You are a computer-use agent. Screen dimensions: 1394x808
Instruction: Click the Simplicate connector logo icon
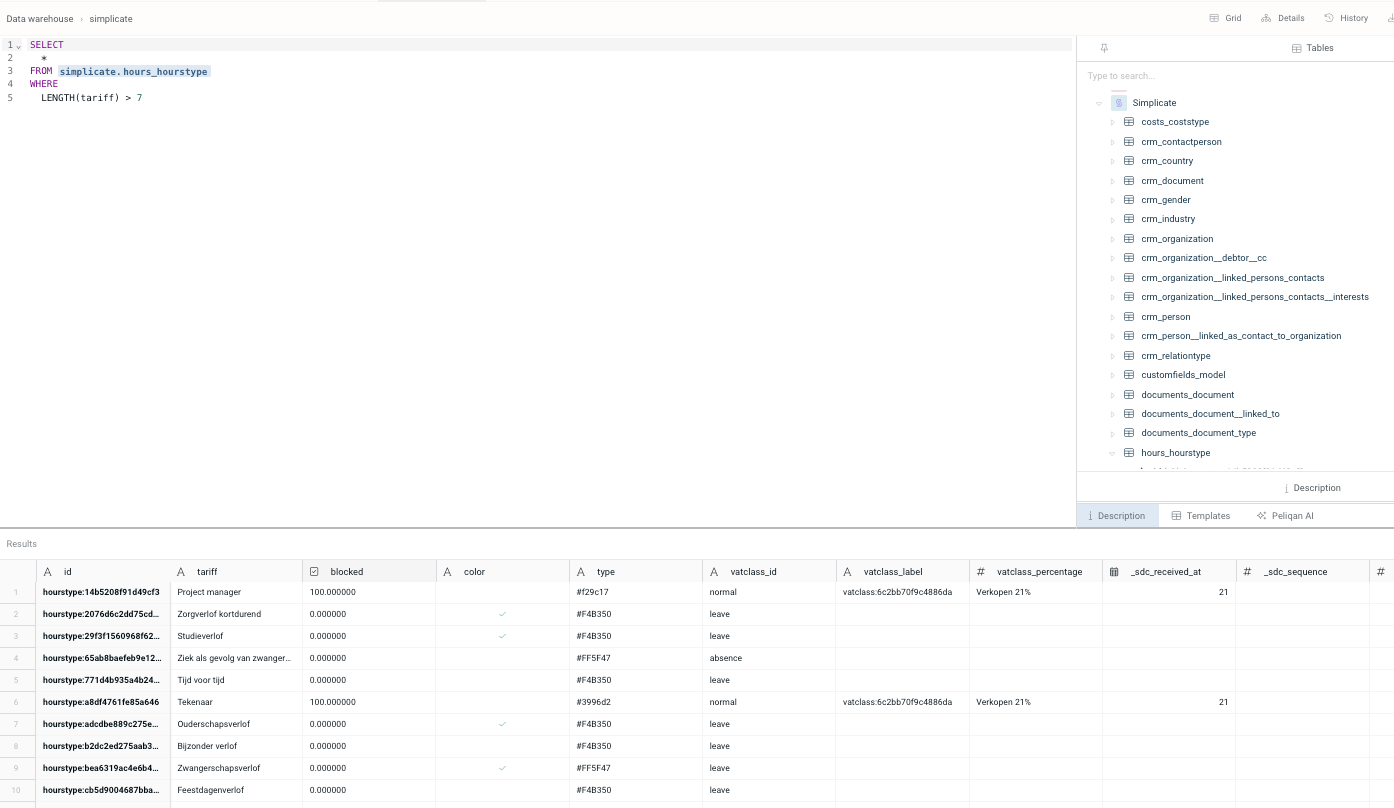(x=1119, y=103)
